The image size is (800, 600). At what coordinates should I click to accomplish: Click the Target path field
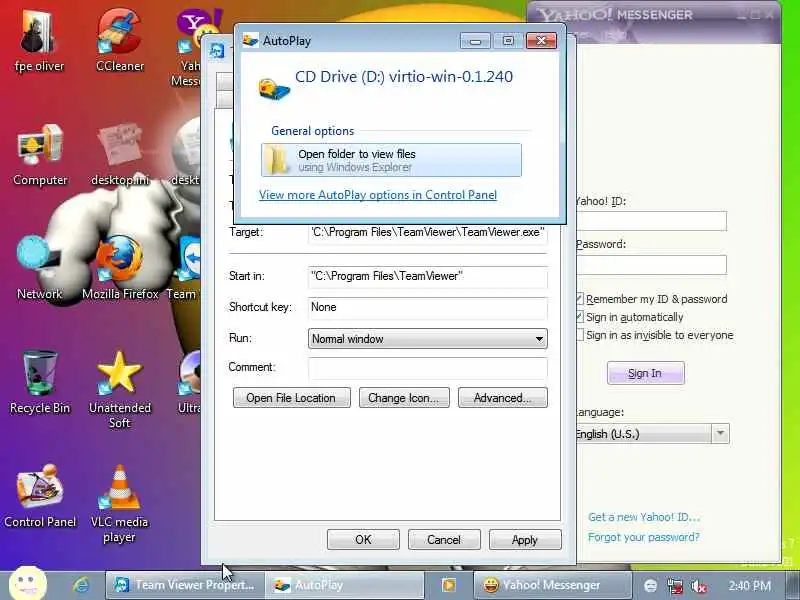point(428,233)
